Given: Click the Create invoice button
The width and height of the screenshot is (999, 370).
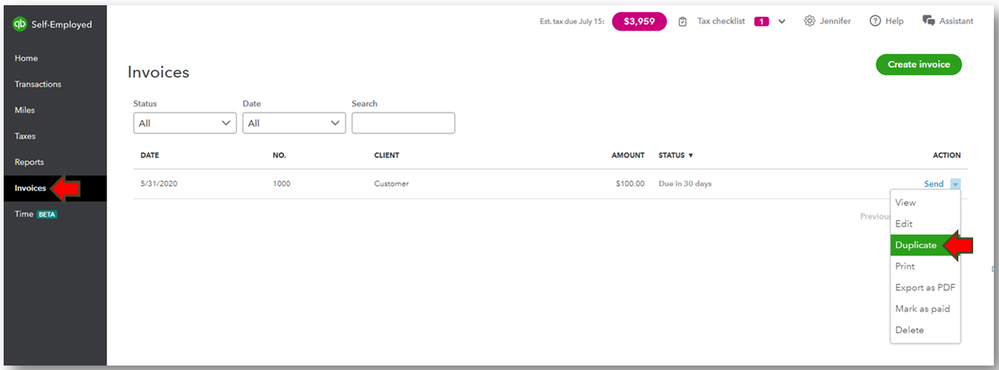Looking at the screenshot, I should (x=919, y=64).
